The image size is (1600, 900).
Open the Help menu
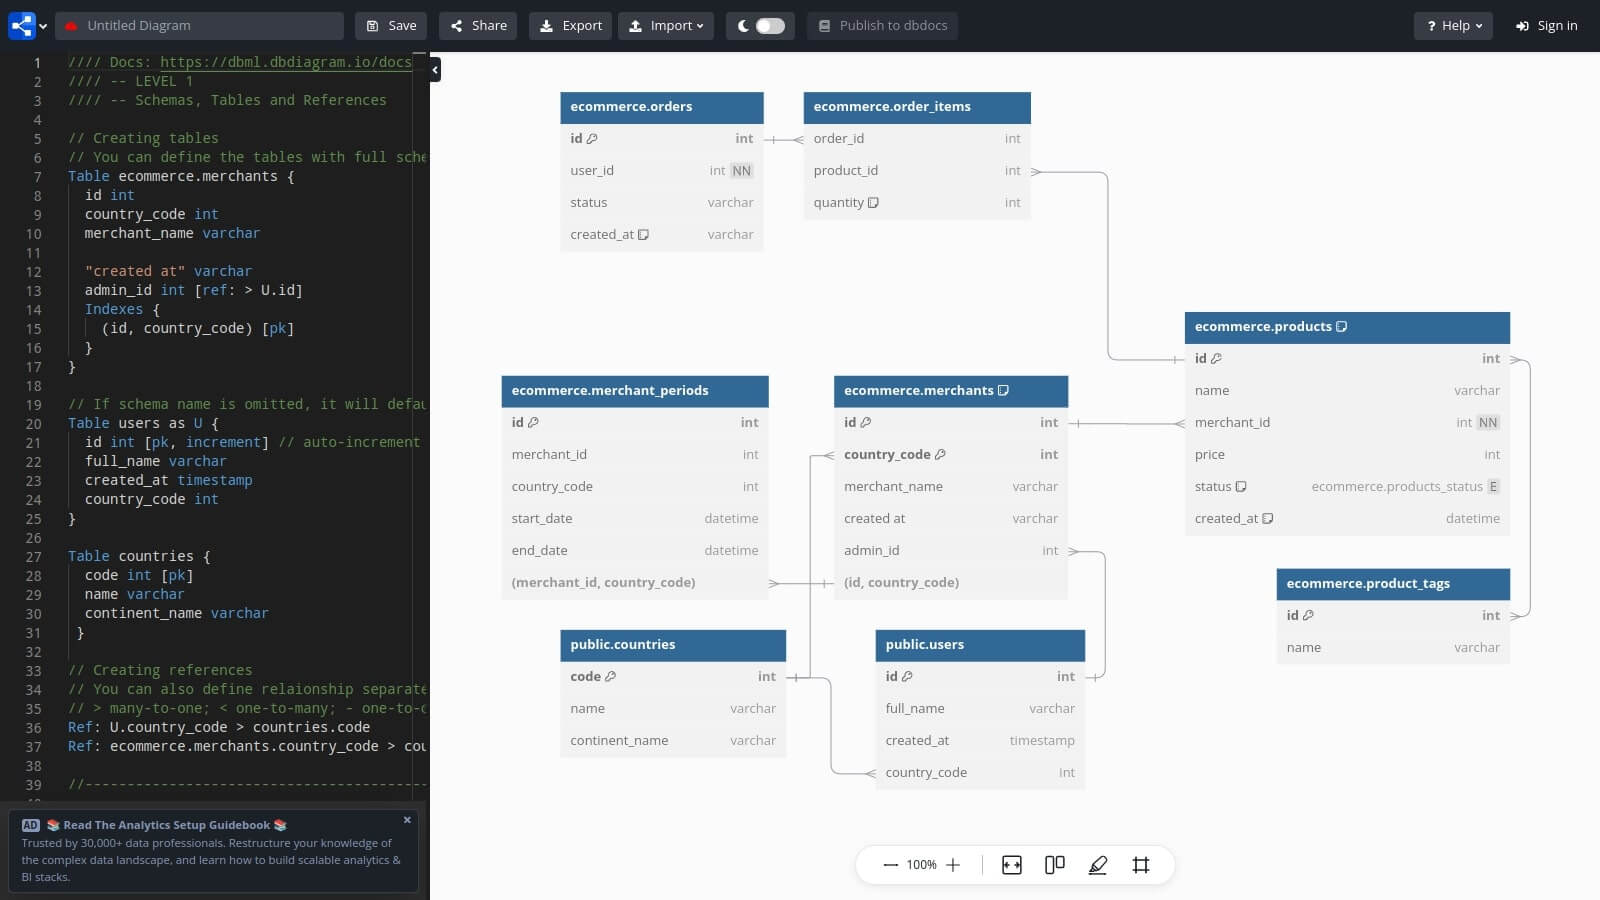point(1453,25)
